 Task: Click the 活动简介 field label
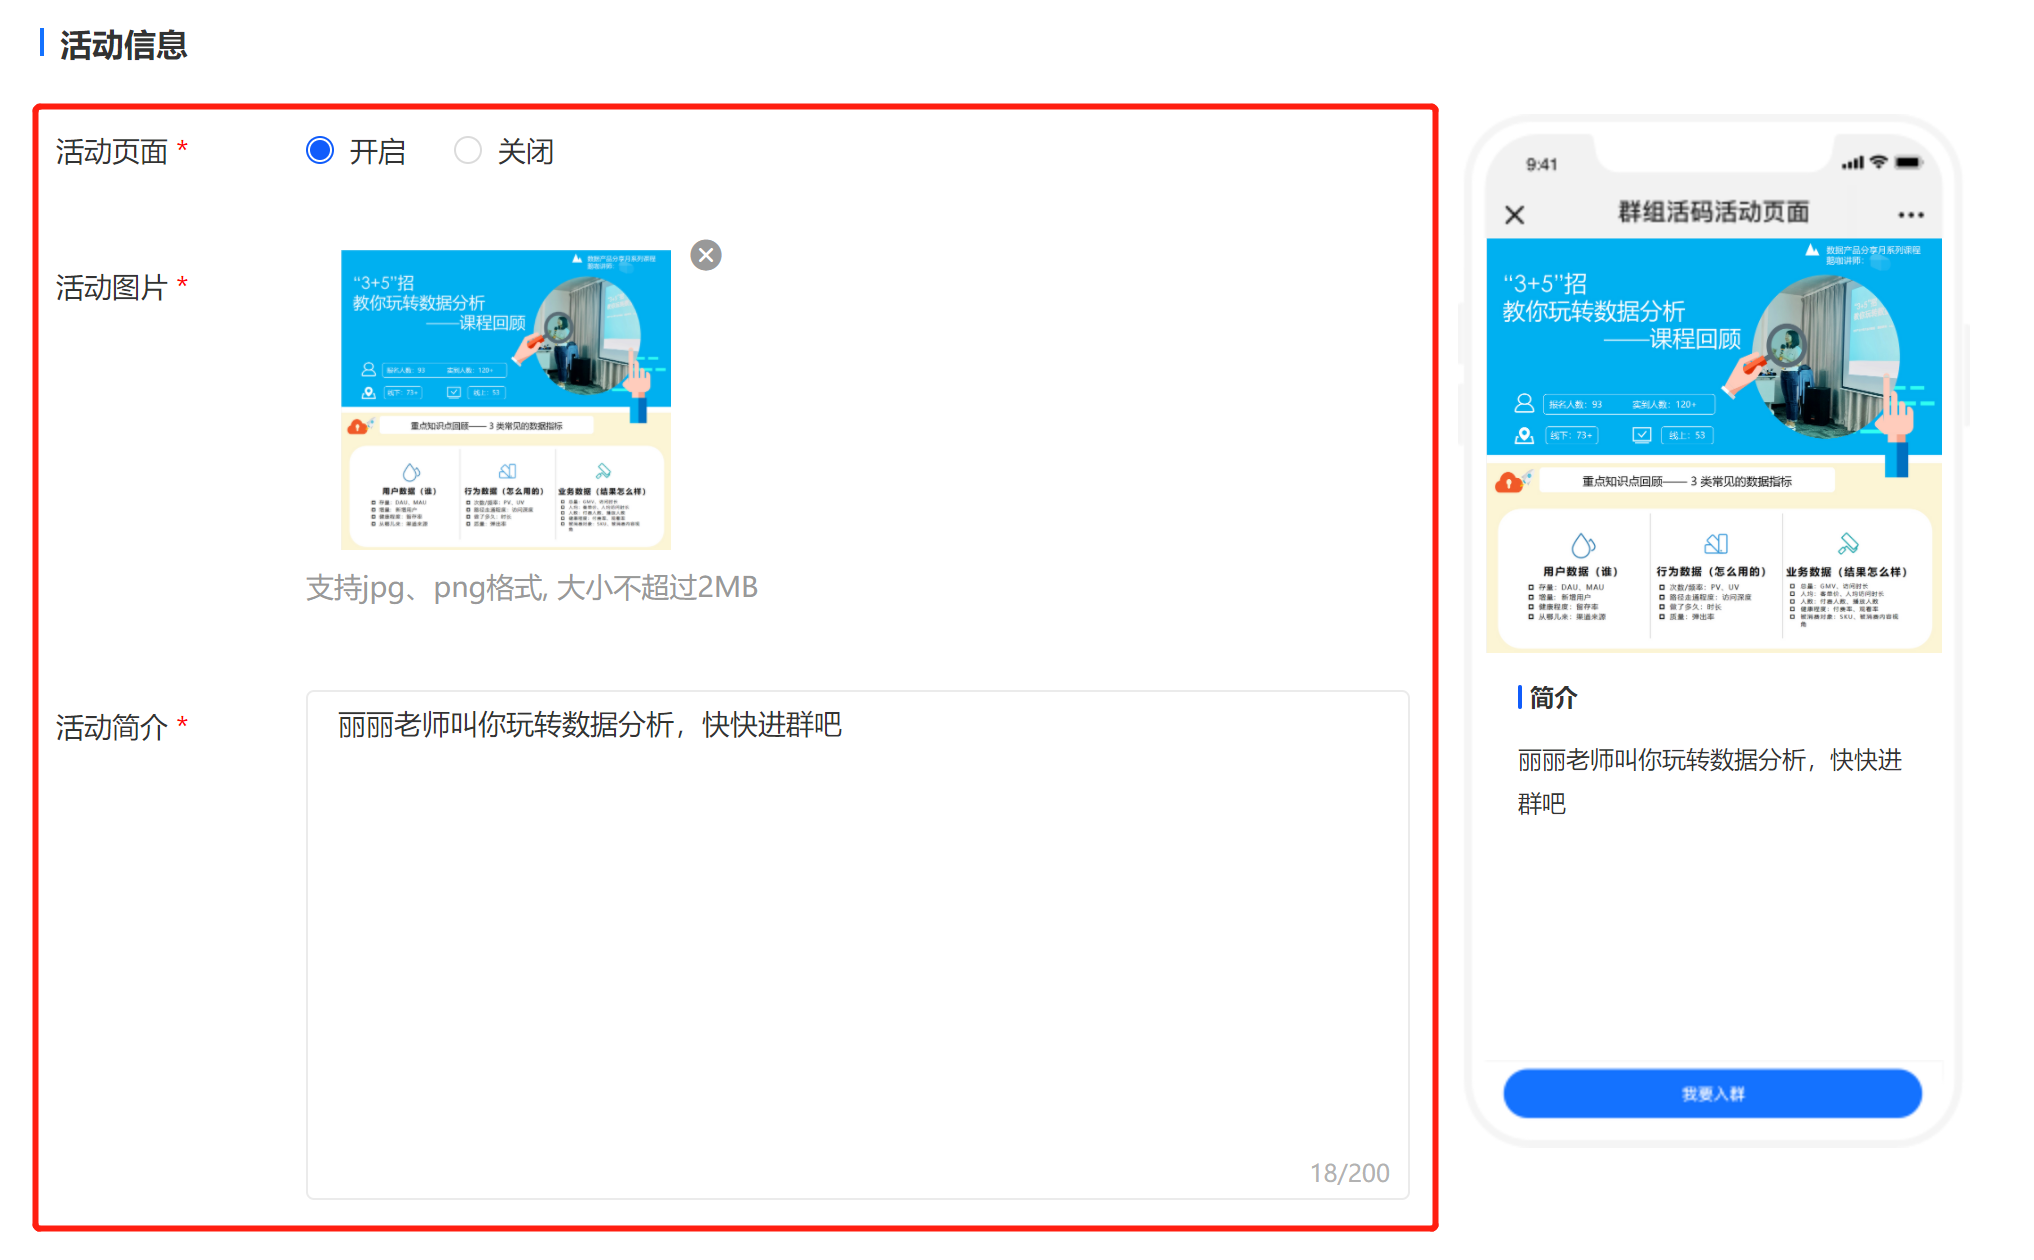112,727
